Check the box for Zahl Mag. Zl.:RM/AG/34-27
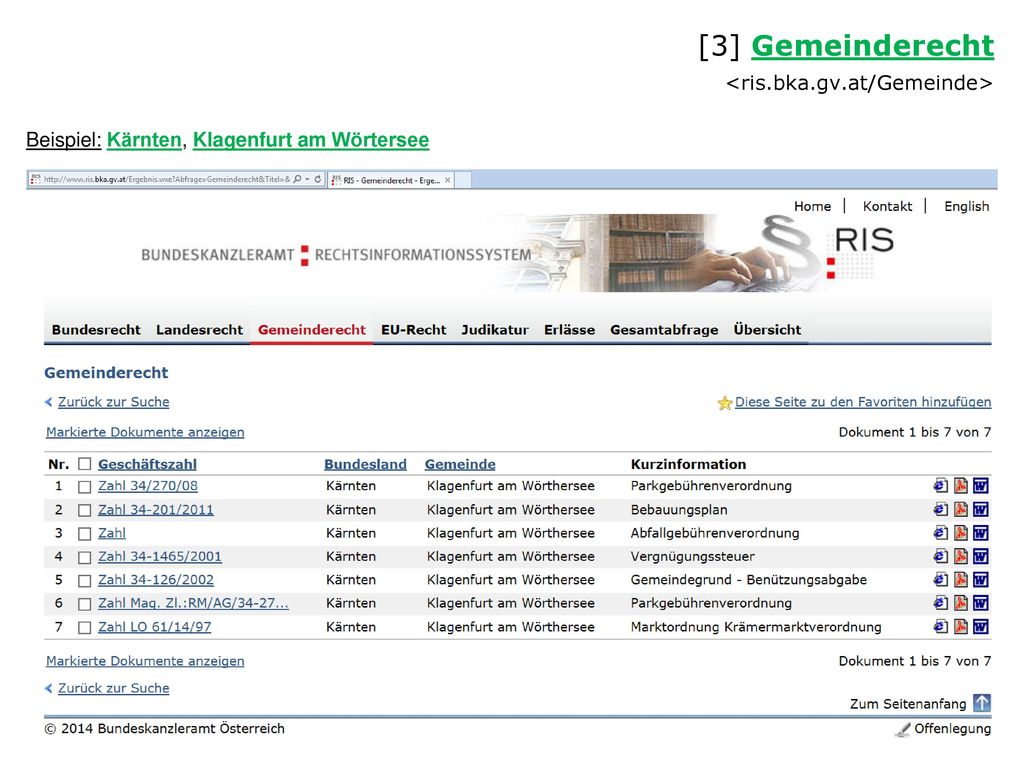The image size is (1024, 768). coord(84,604)
